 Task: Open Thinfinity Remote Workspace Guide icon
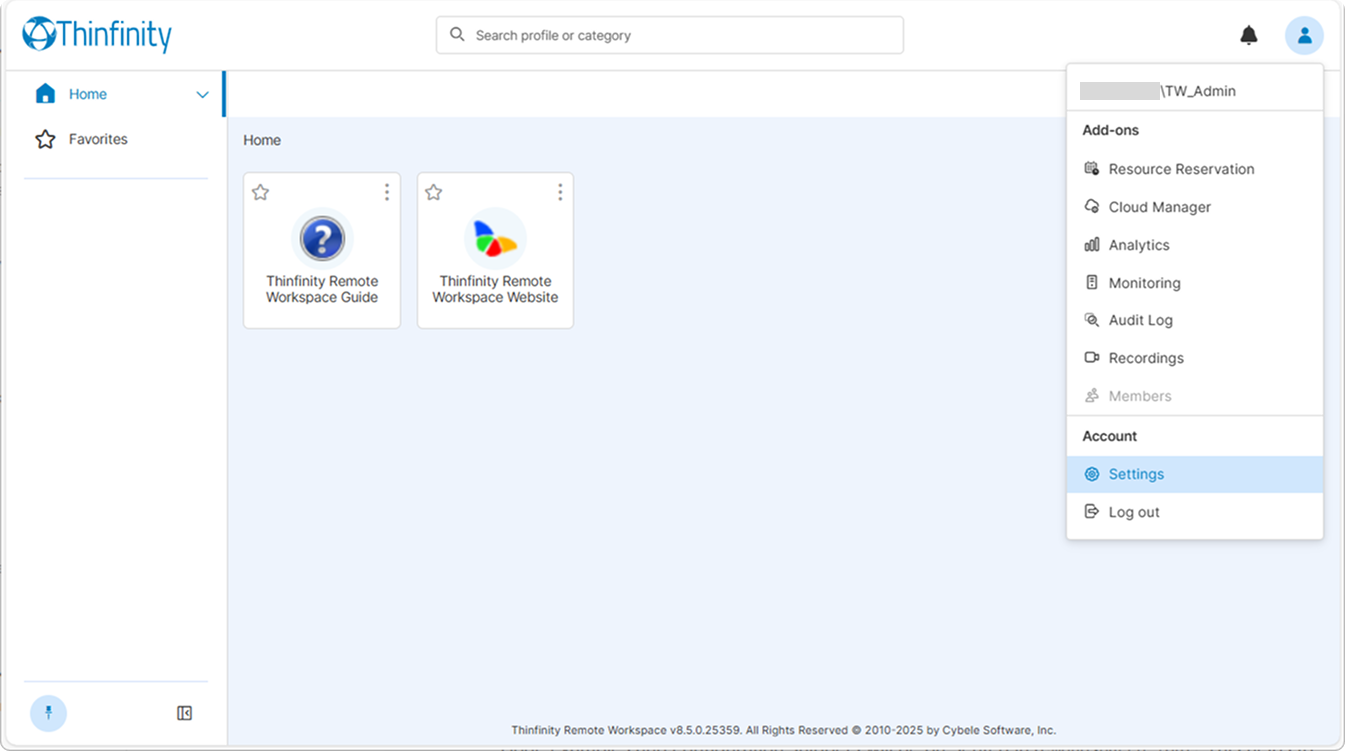click(322, 240)
